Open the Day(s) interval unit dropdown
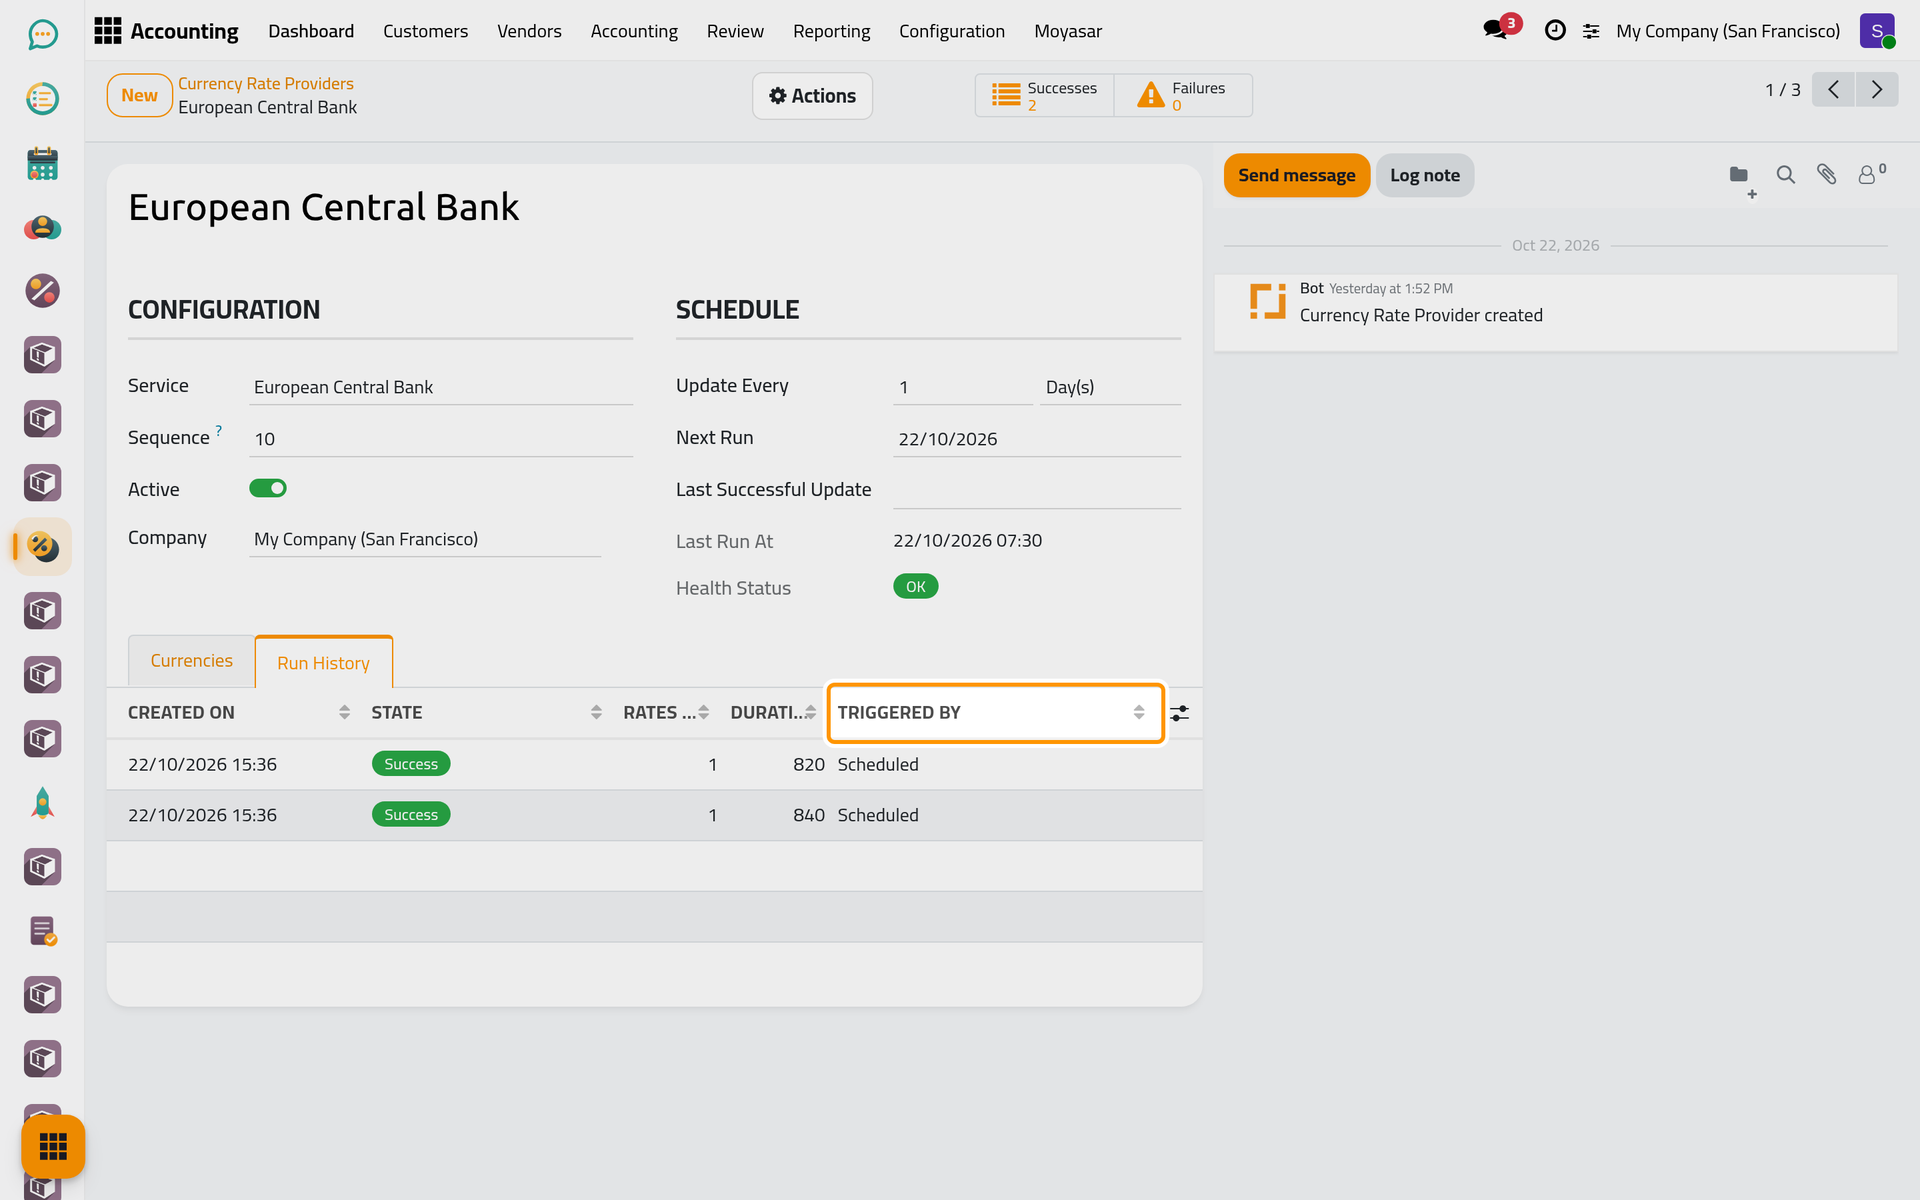The width and height of the screenshot is (1920, 1200). [1110, 387]
